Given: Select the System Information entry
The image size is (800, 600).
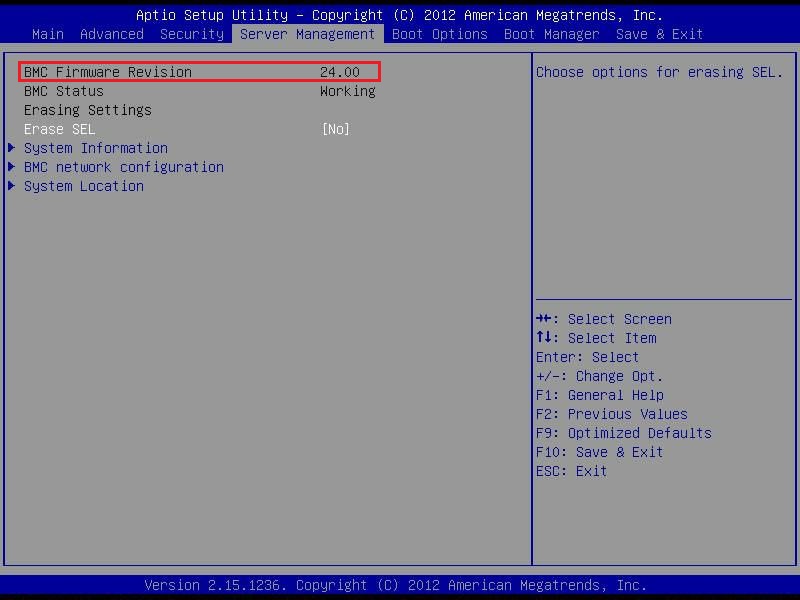Looking at the screenshot, I should click(95, 147).
